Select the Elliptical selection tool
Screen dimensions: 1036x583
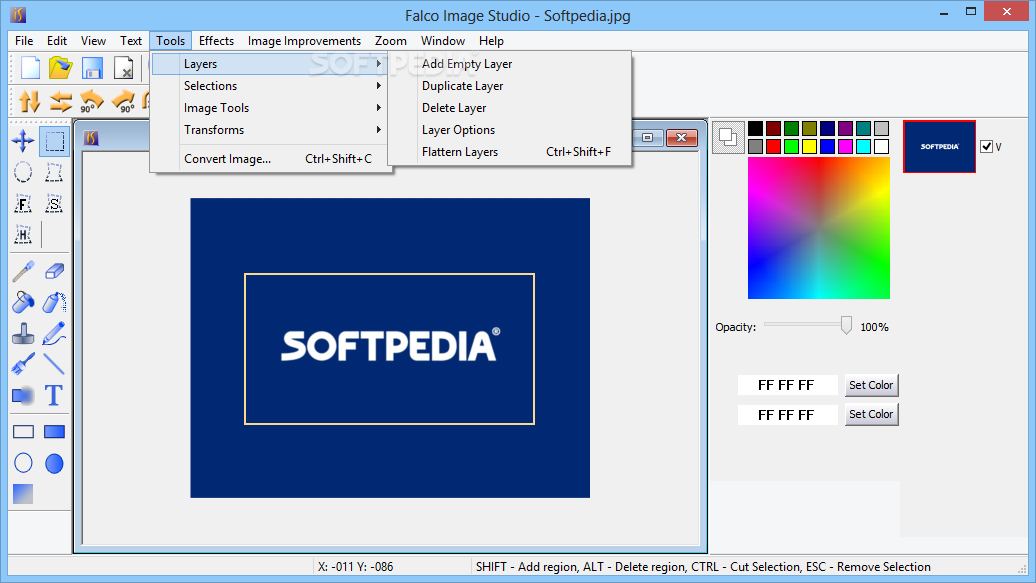click(x=23, y=173)
